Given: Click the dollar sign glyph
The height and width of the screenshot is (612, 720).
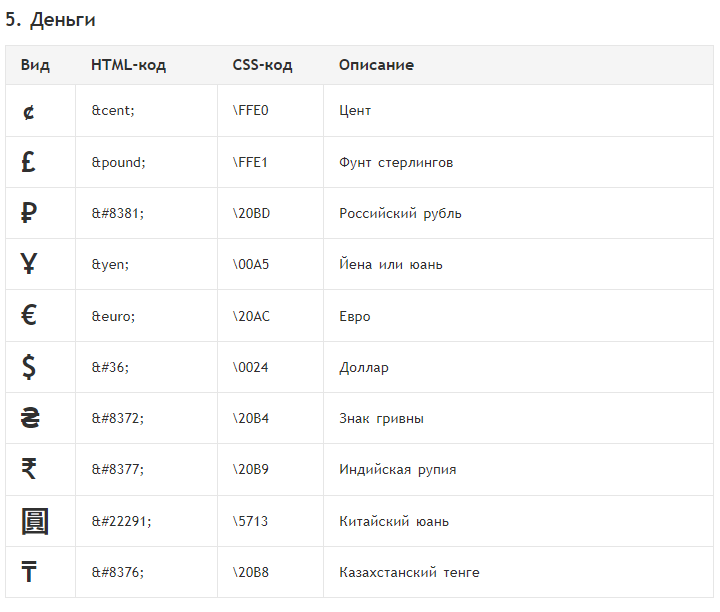Looking at the screenshot, I should tap(28, 367).
